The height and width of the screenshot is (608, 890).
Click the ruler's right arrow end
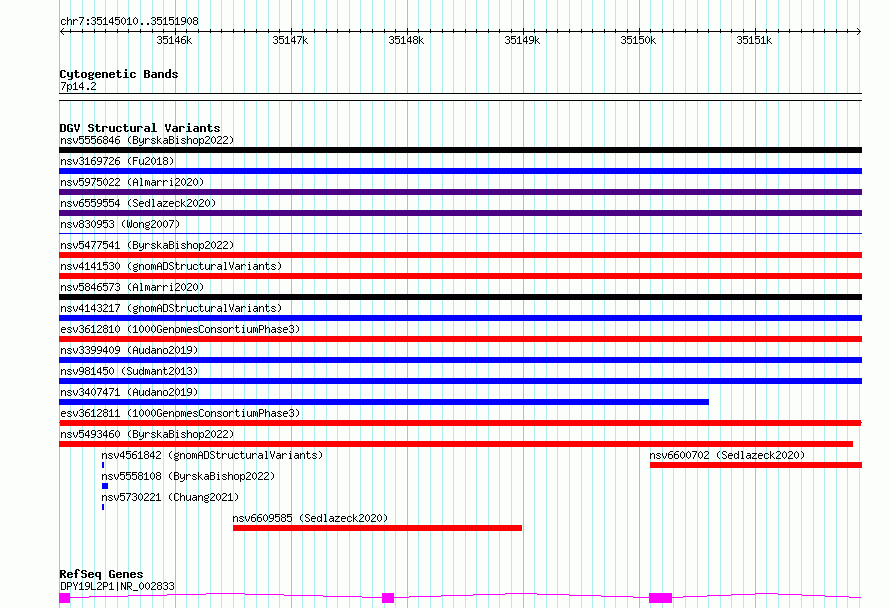[859, 32]
